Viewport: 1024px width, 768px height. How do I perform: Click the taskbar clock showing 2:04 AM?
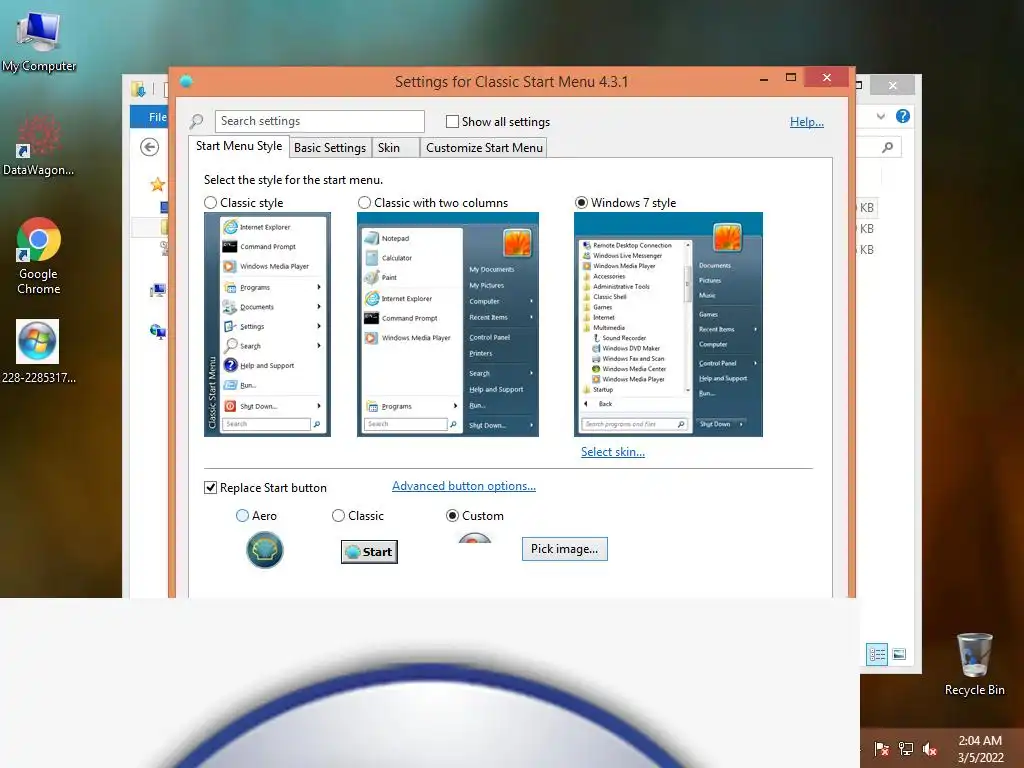click(x=980, y=748)
